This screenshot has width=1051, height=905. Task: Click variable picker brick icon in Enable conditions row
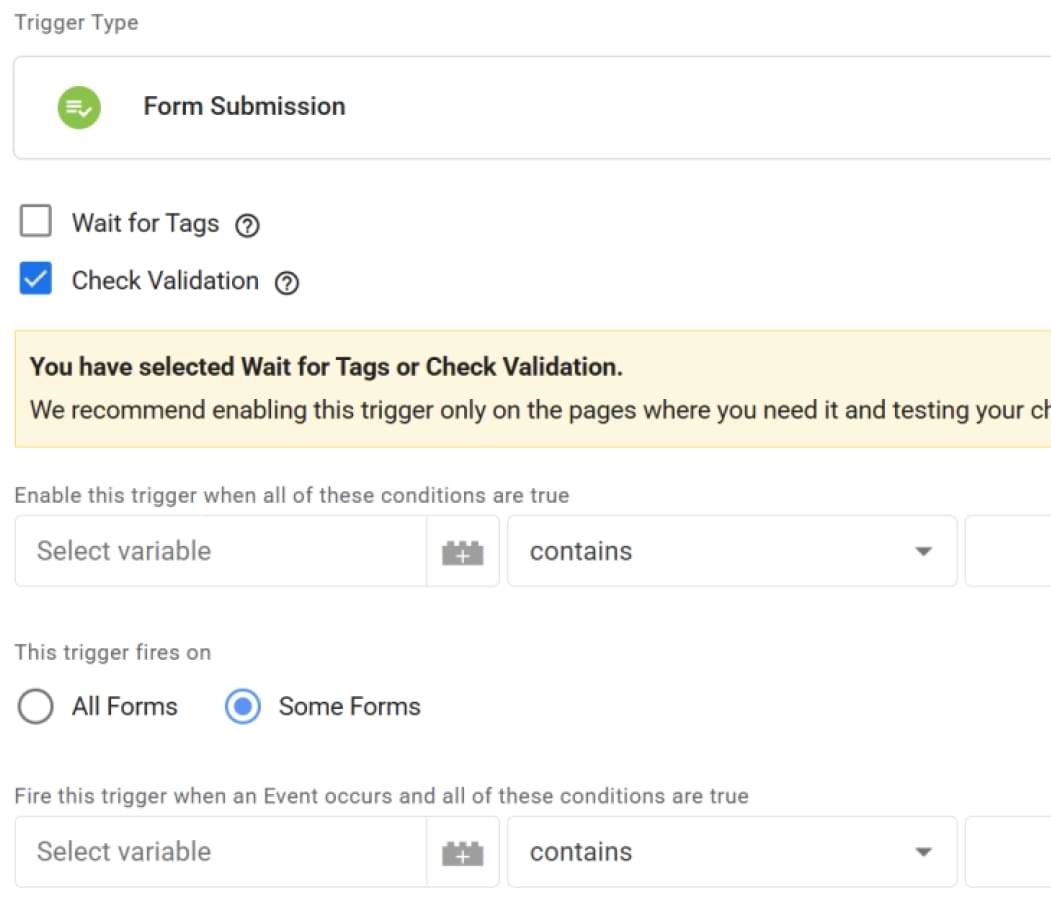(462, 552)
